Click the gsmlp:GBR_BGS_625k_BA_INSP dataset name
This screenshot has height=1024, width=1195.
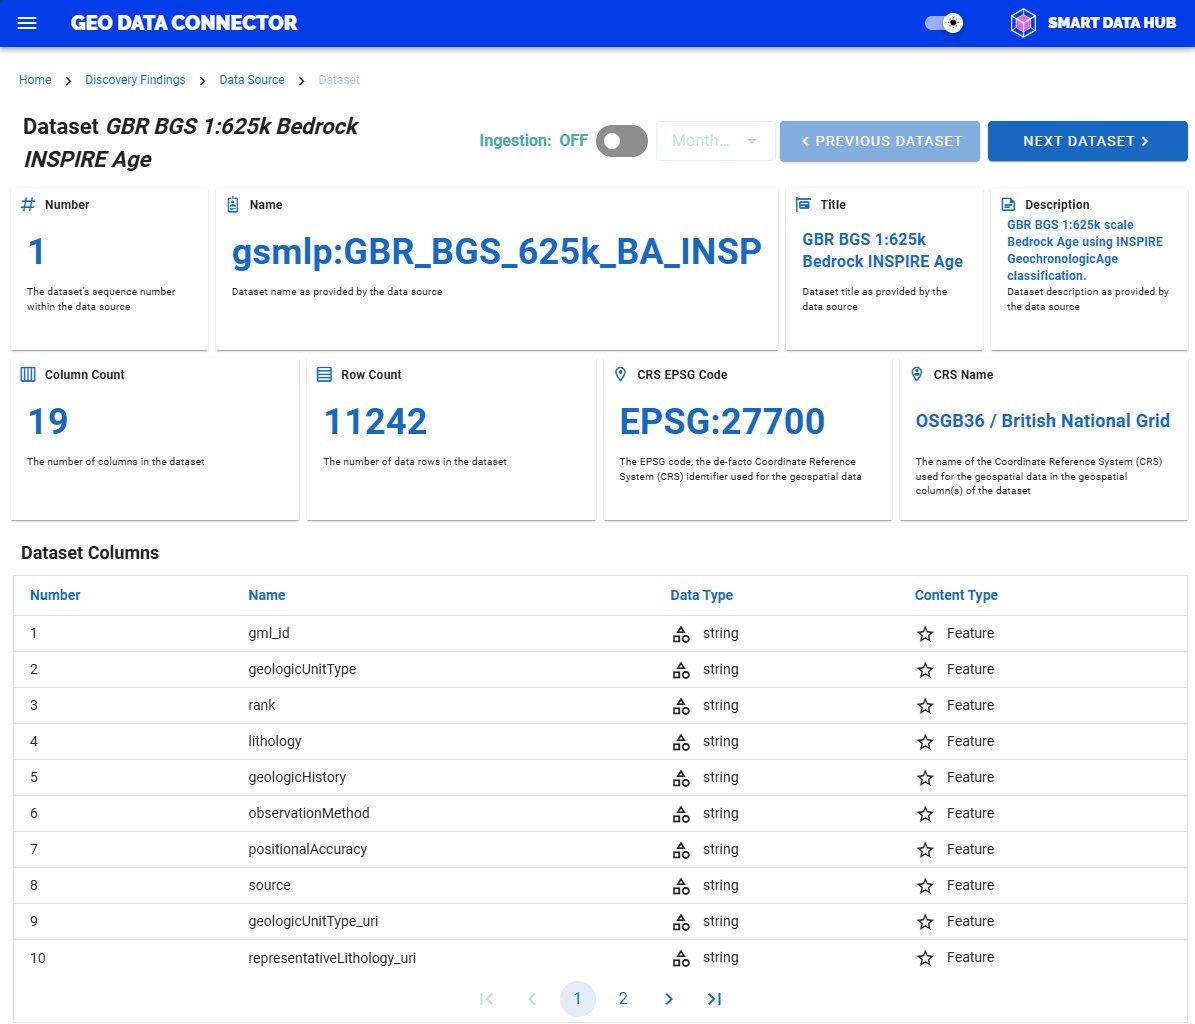[497, 251]
